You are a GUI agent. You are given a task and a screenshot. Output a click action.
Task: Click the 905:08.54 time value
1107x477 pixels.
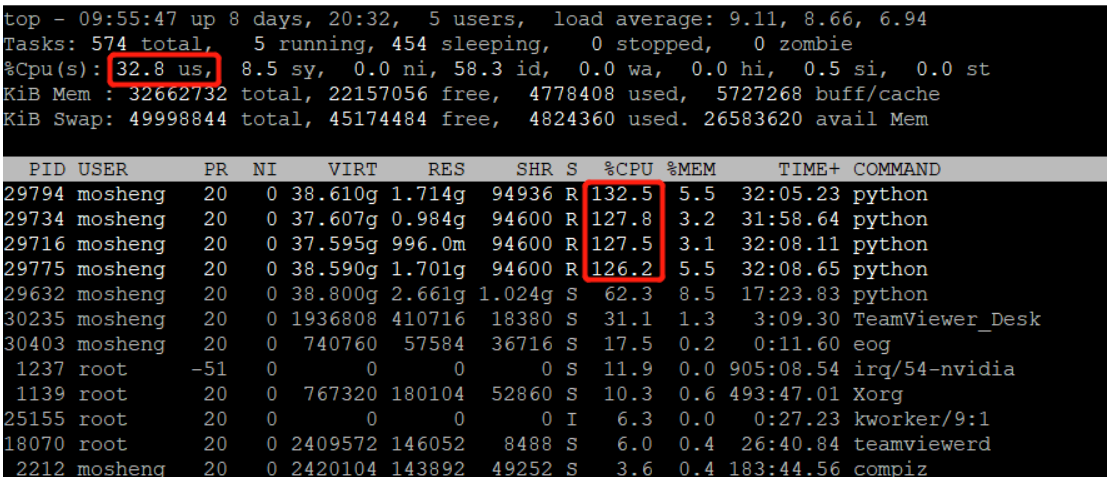coord(784,370)
